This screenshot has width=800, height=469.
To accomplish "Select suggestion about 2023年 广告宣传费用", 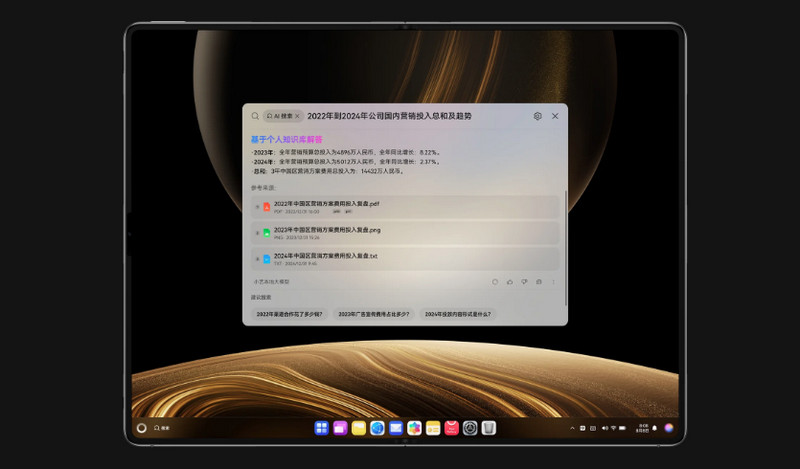I will tap(373, 314).
